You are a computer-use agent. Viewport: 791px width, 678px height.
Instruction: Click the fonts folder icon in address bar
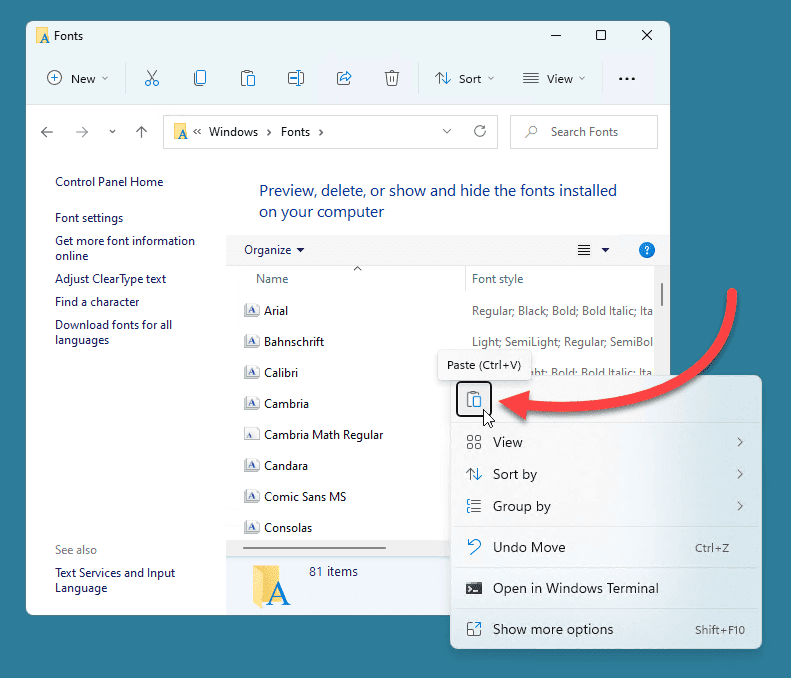(x=181, y=132)
